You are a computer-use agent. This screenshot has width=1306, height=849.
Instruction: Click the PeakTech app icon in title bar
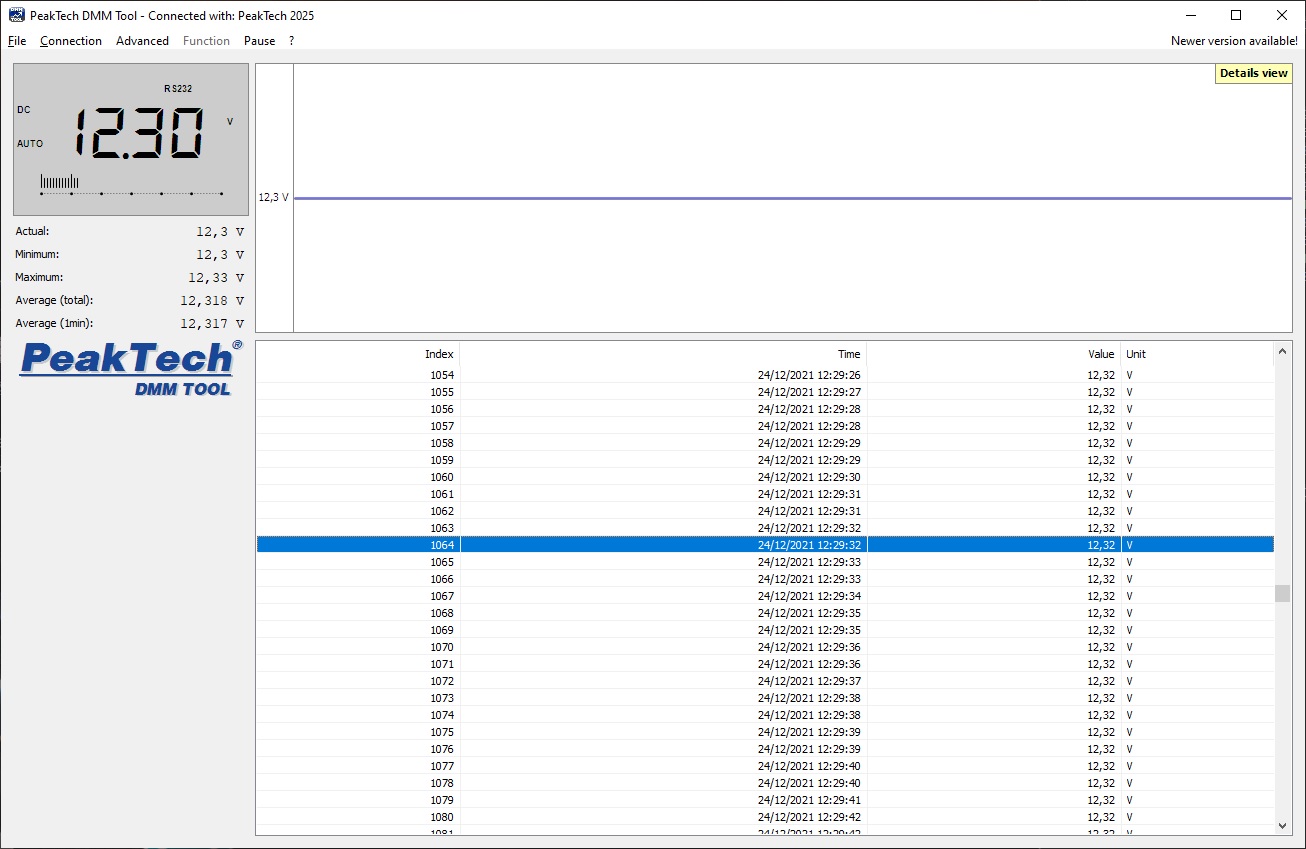point(17,15)
